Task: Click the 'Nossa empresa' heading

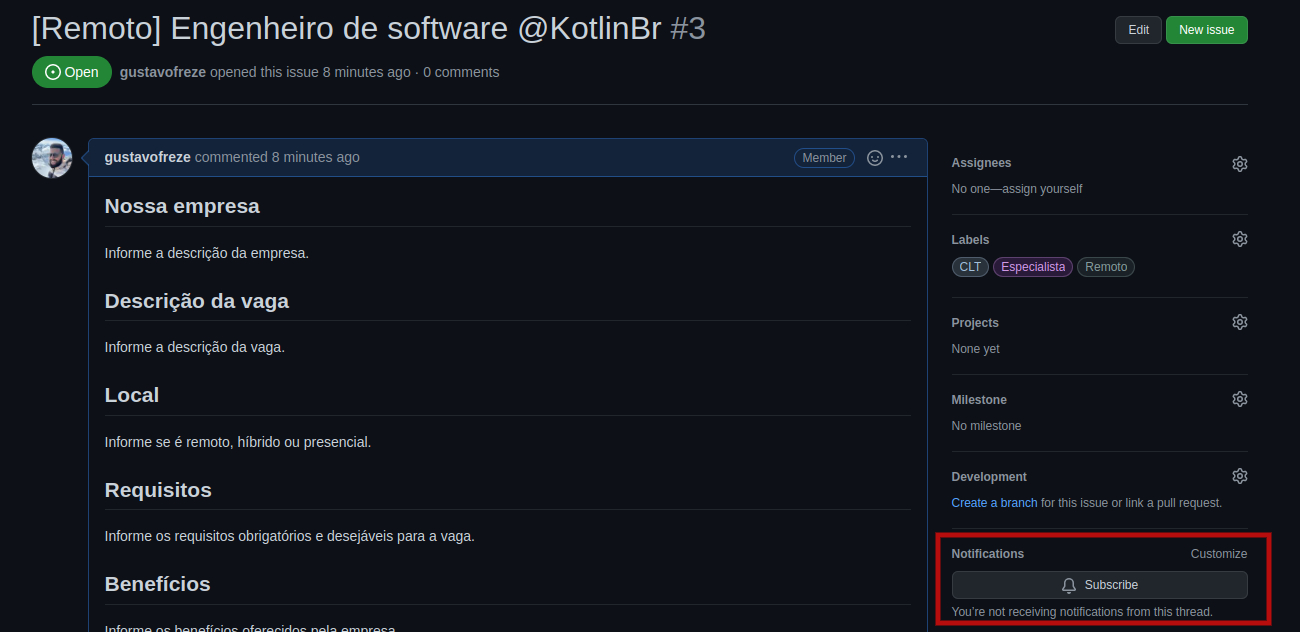Action: tap(182, 206)
